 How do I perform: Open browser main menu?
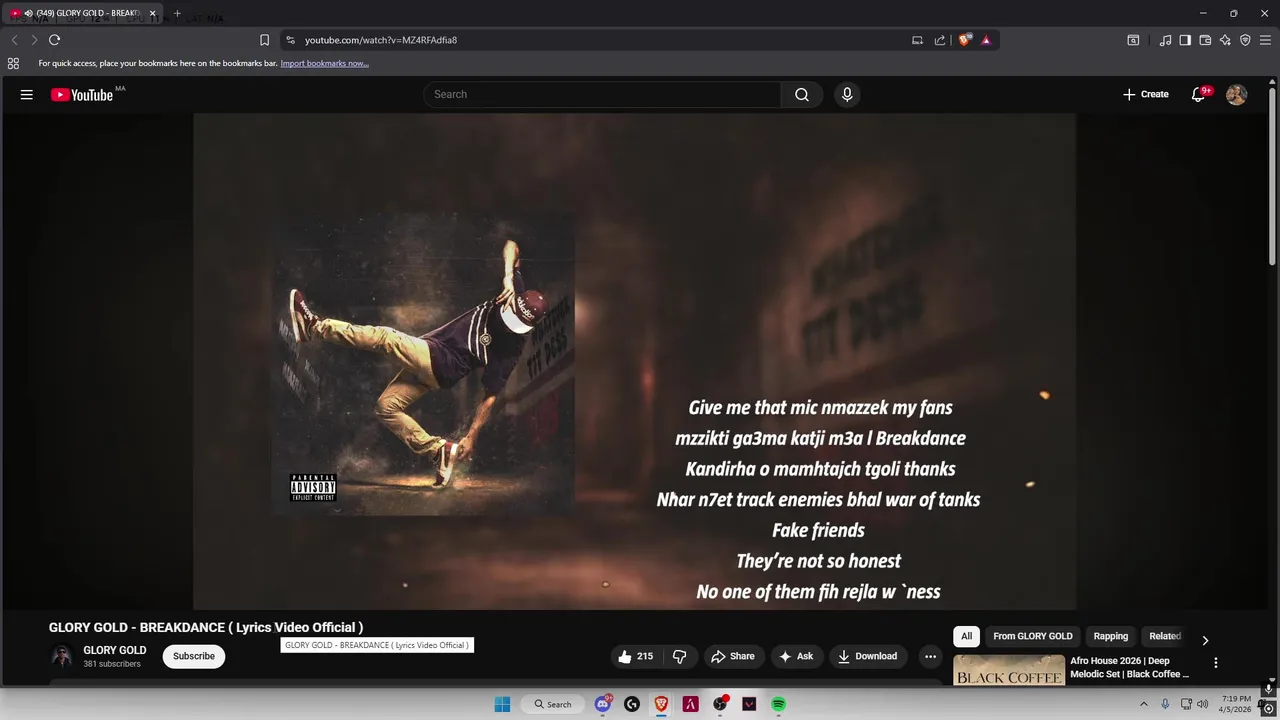1265,40
